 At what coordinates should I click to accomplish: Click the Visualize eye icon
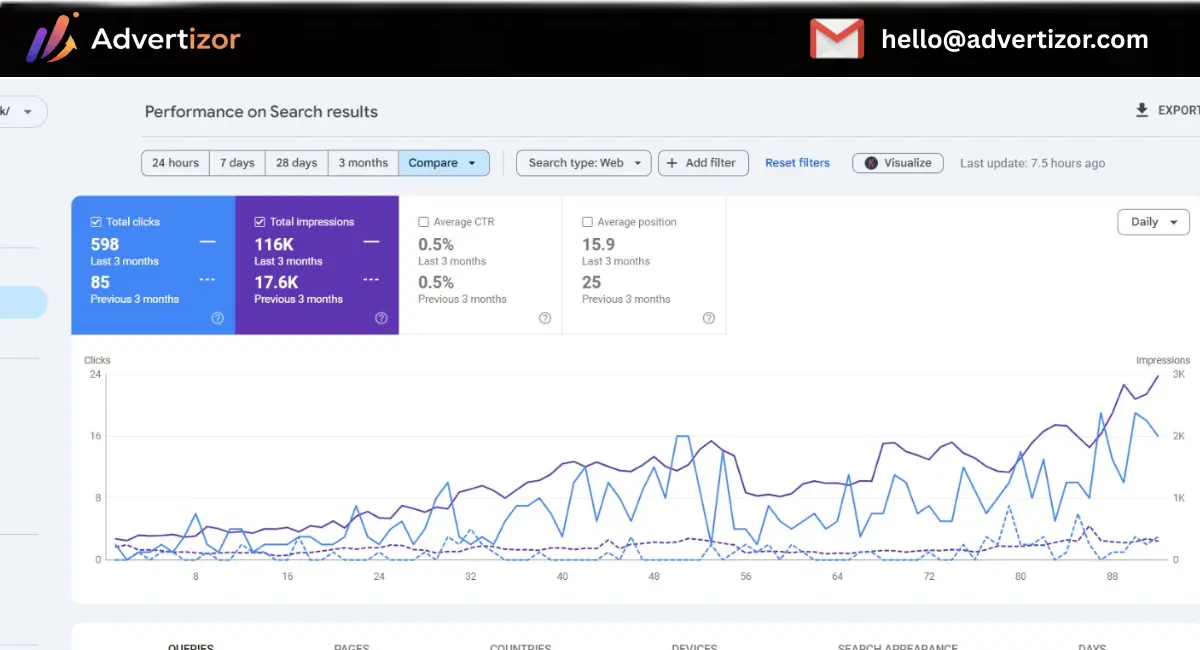871,162
